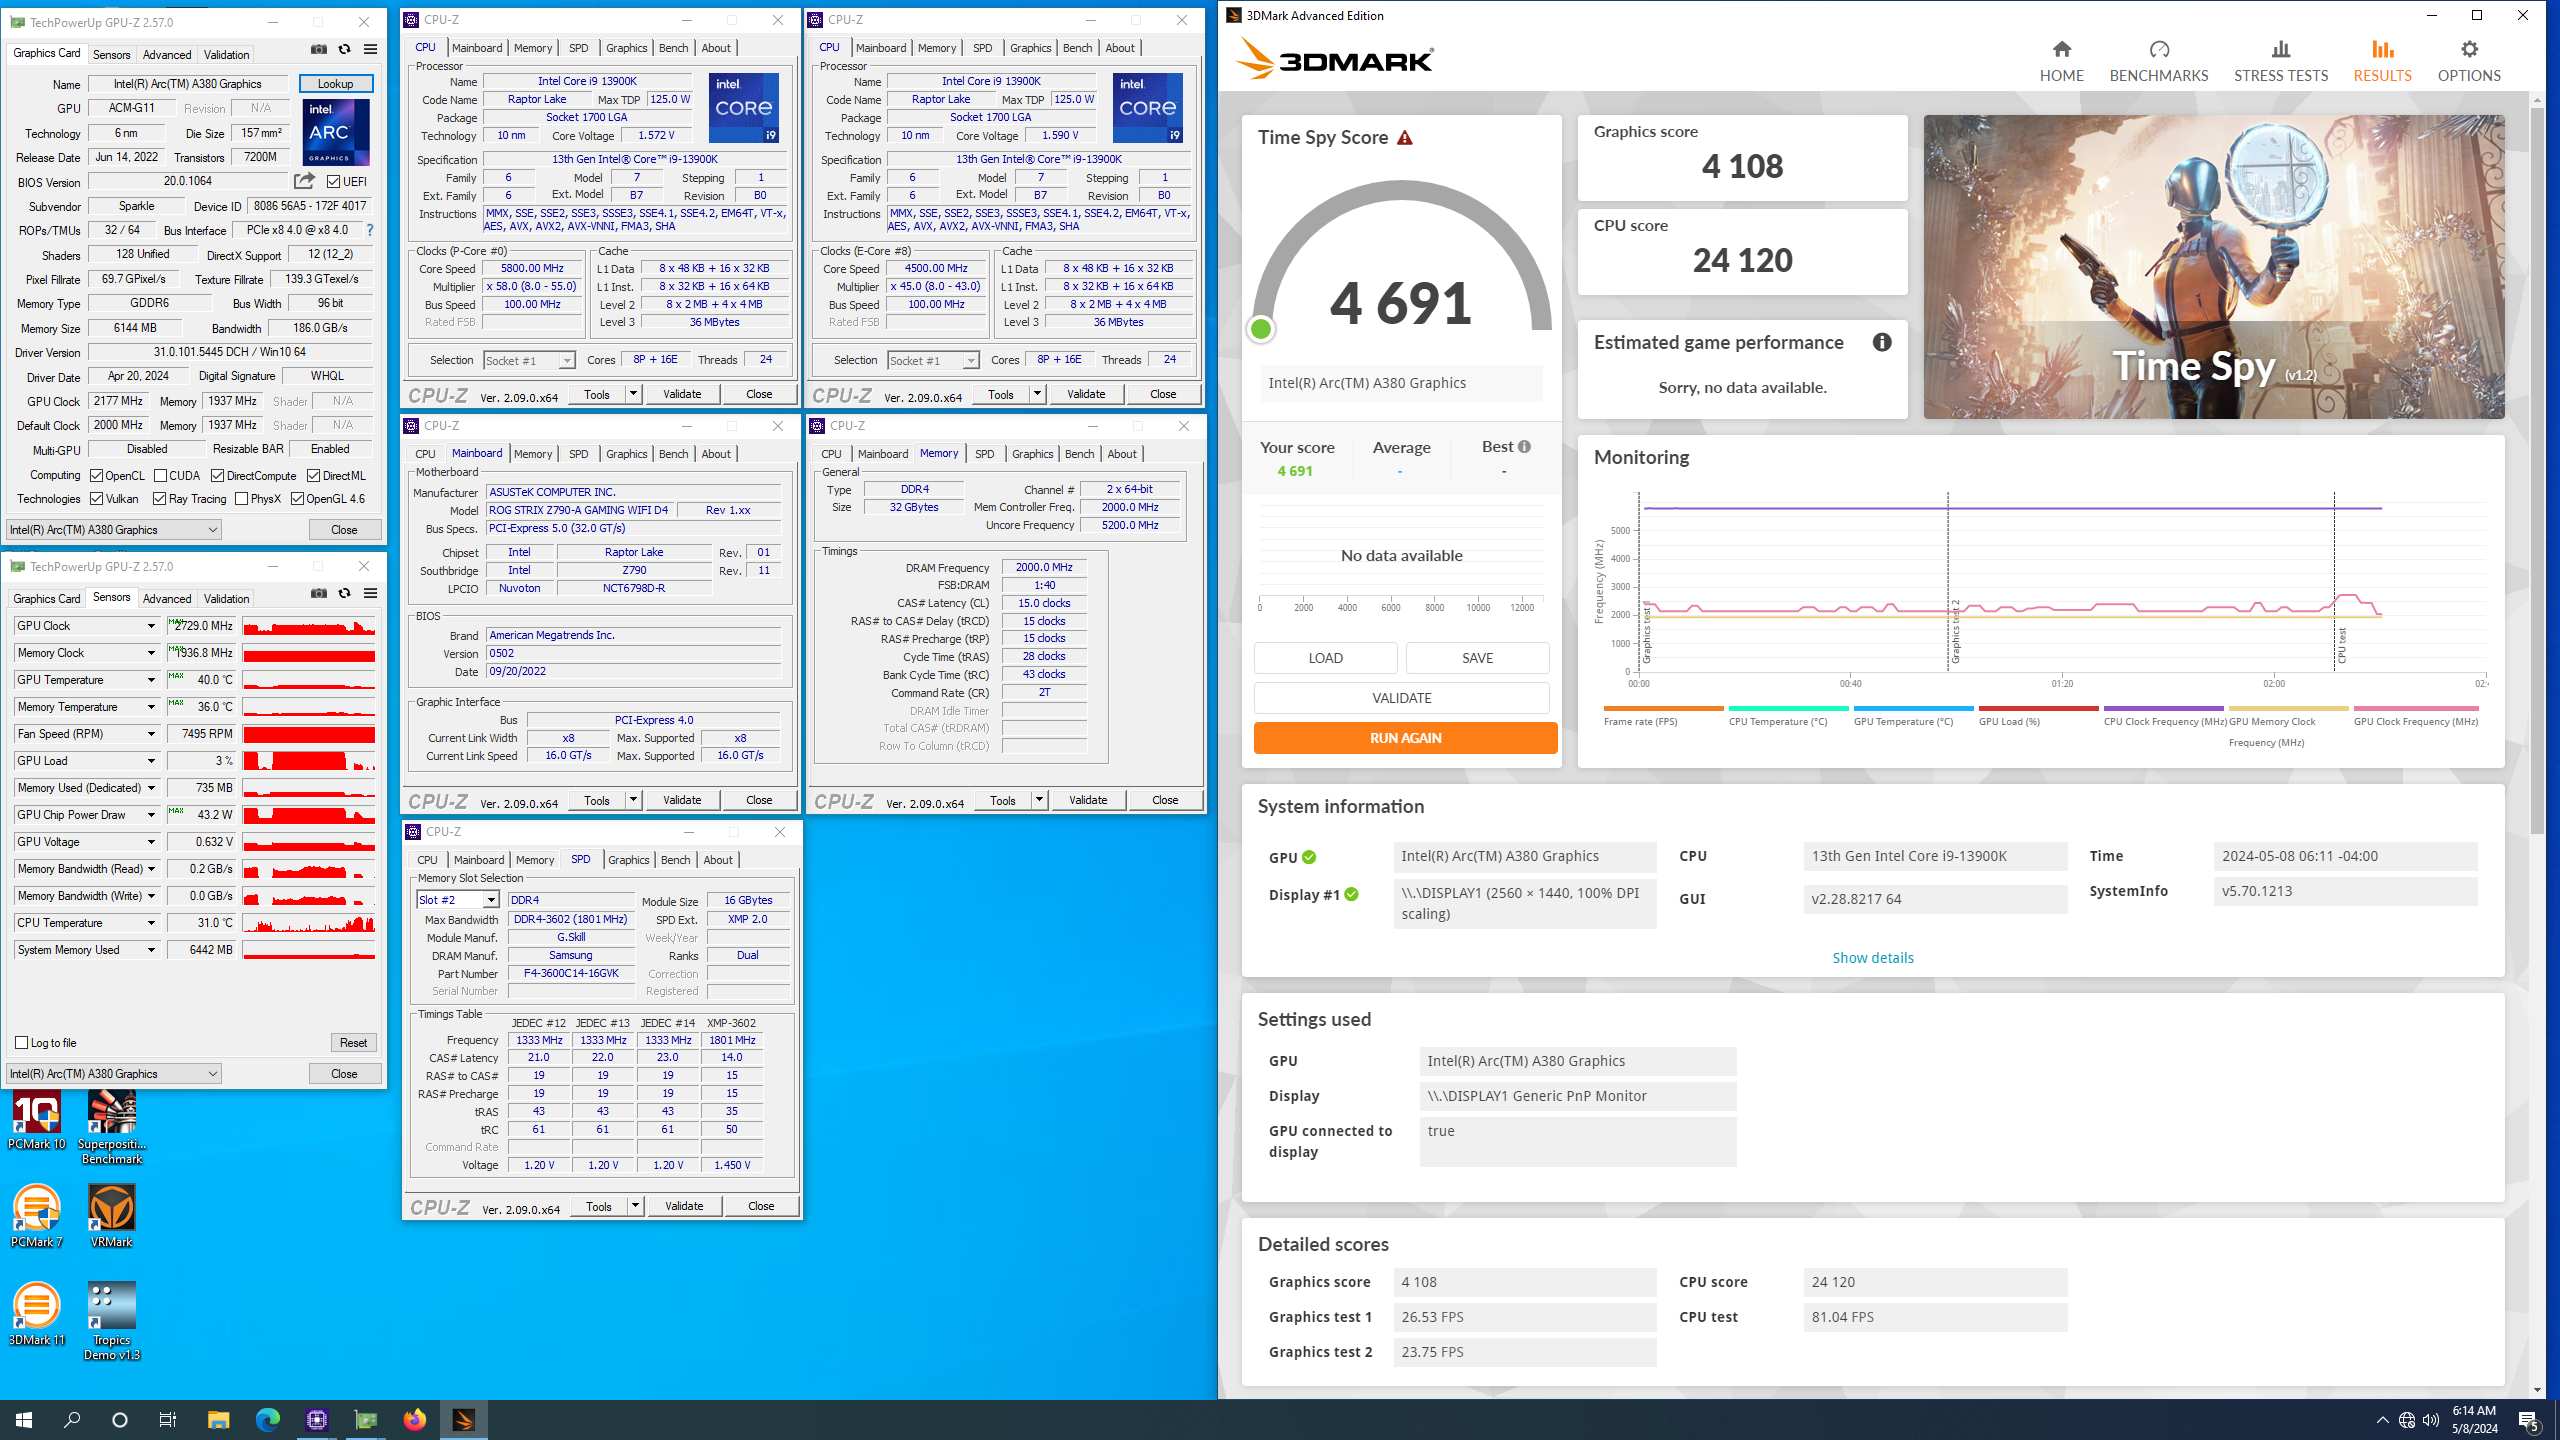Open About tab in CPU-Z SPD window
This screenshot has height=1440, width=2560.
pyautogui.click(x=717, y=860)
